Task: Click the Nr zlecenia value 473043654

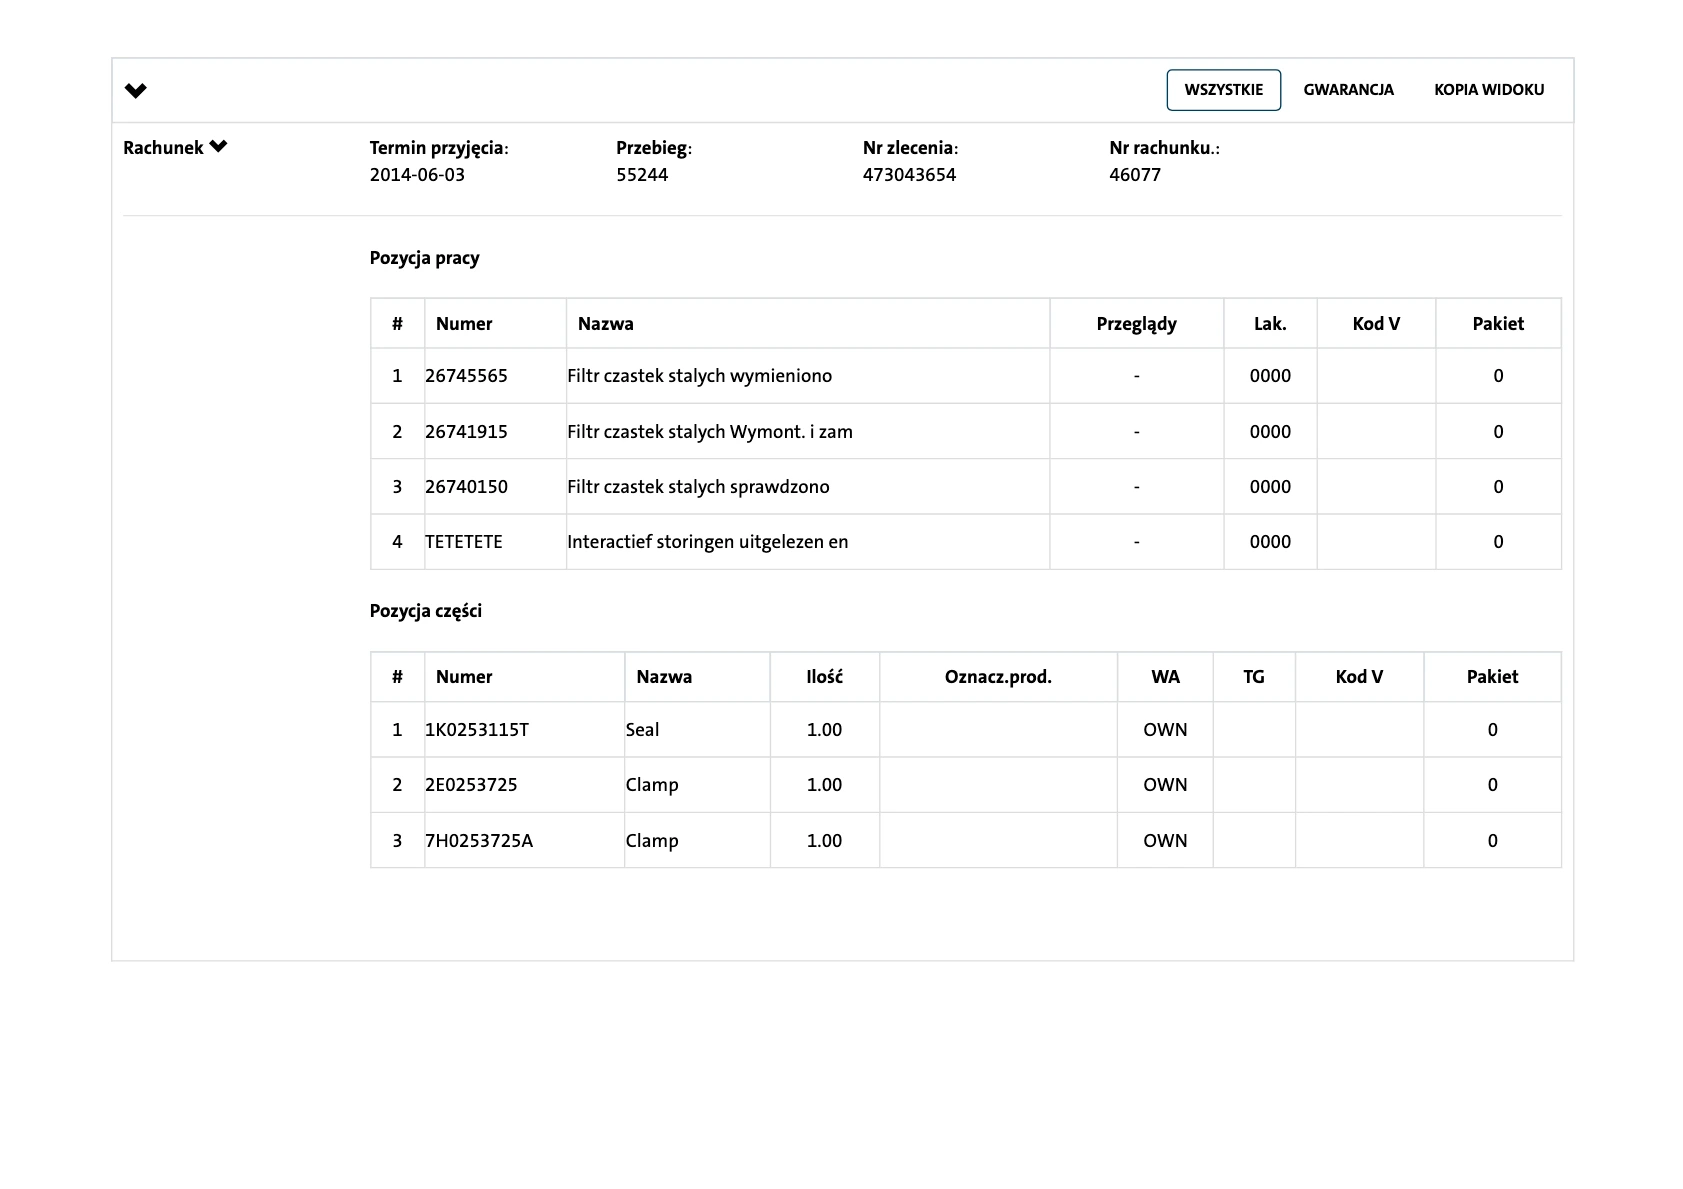Action: [909, 175]
